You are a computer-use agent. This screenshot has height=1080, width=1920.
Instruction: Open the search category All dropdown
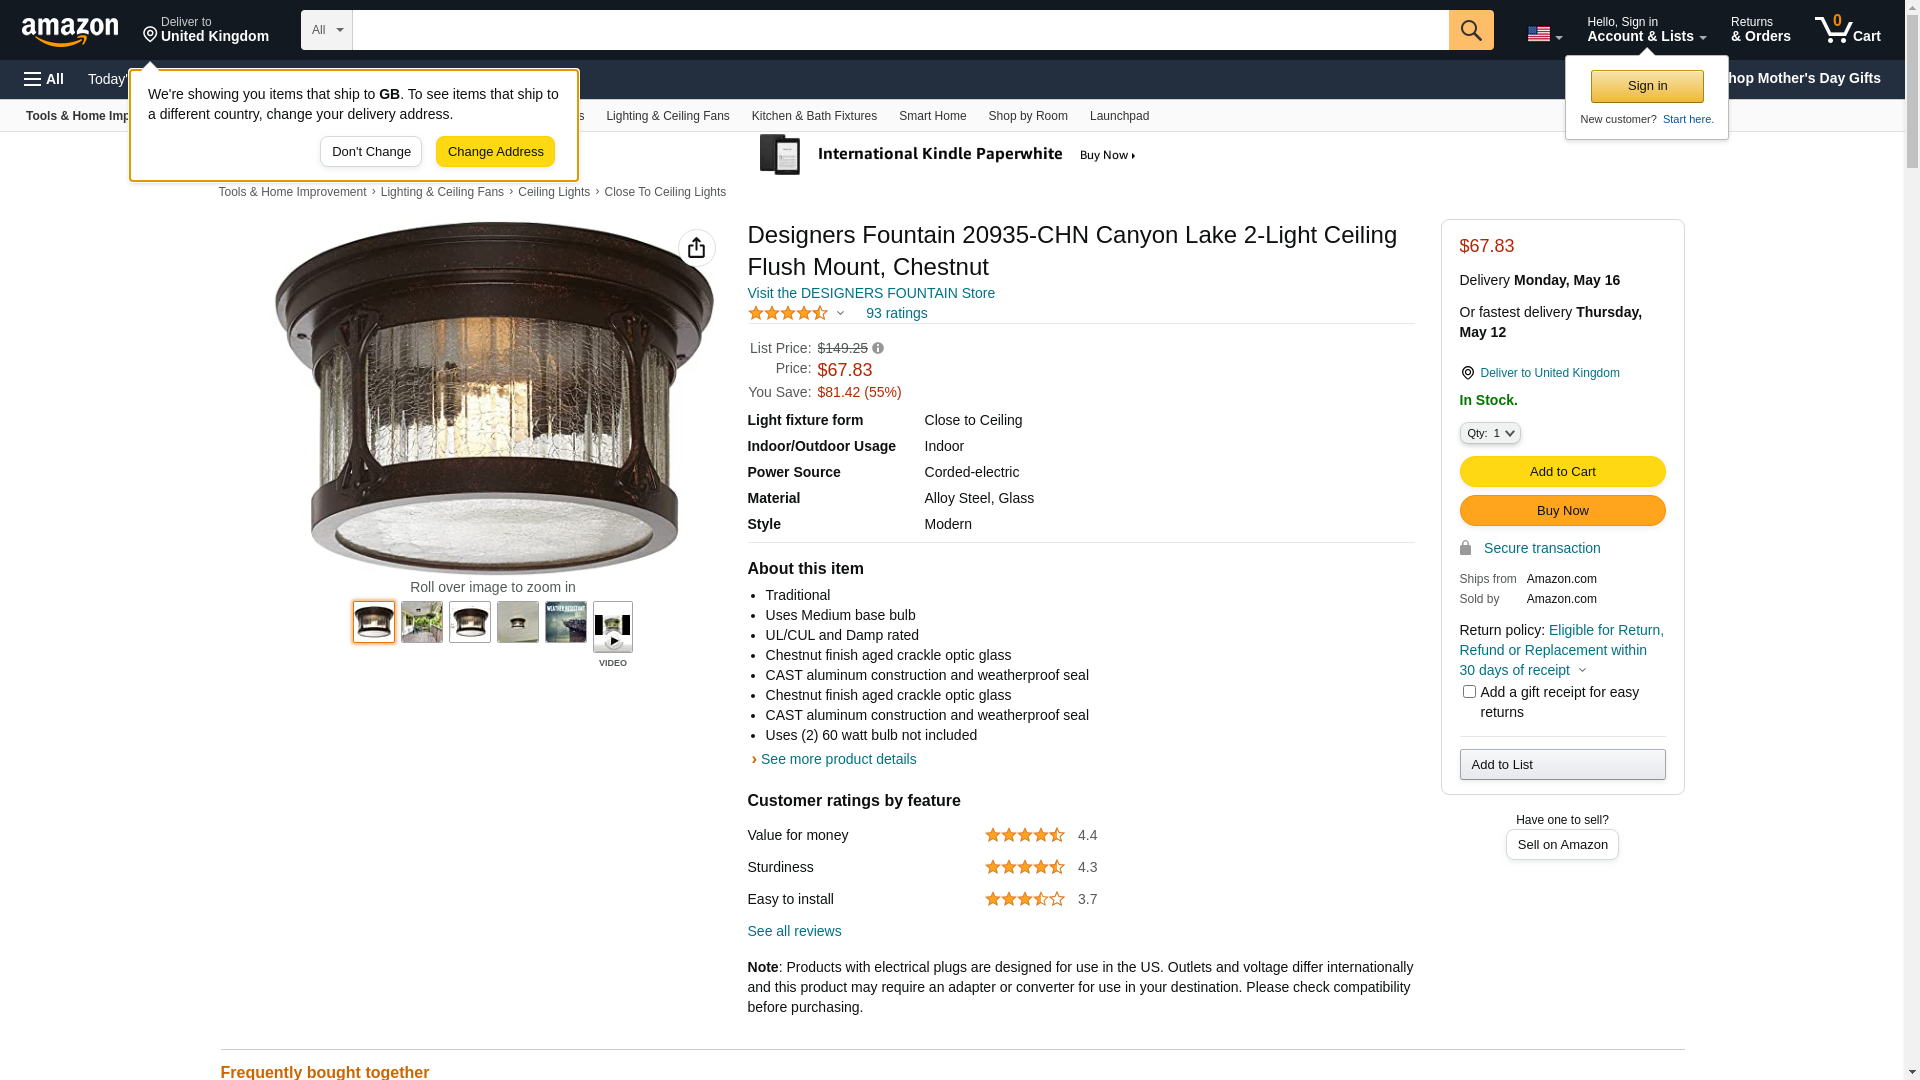click(x=327, y=30)
